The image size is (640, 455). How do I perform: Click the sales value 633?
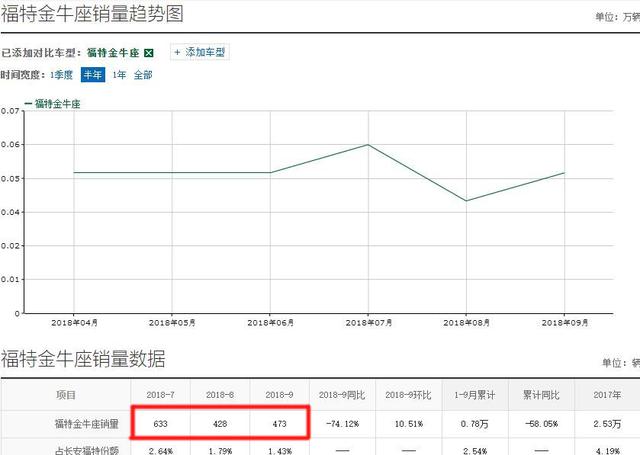(x=160, y=424)
